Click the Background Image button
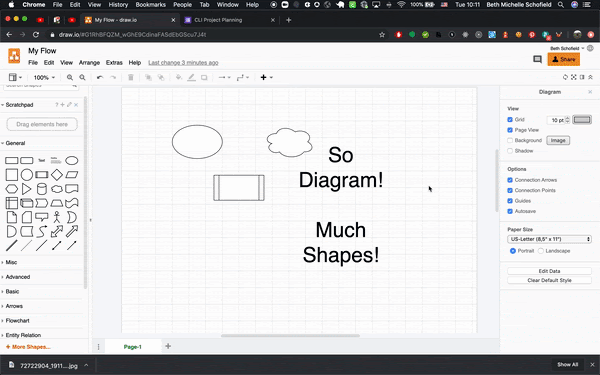This screenshot has height=375, width=600. pyautogui.click(x=558, y=140)
